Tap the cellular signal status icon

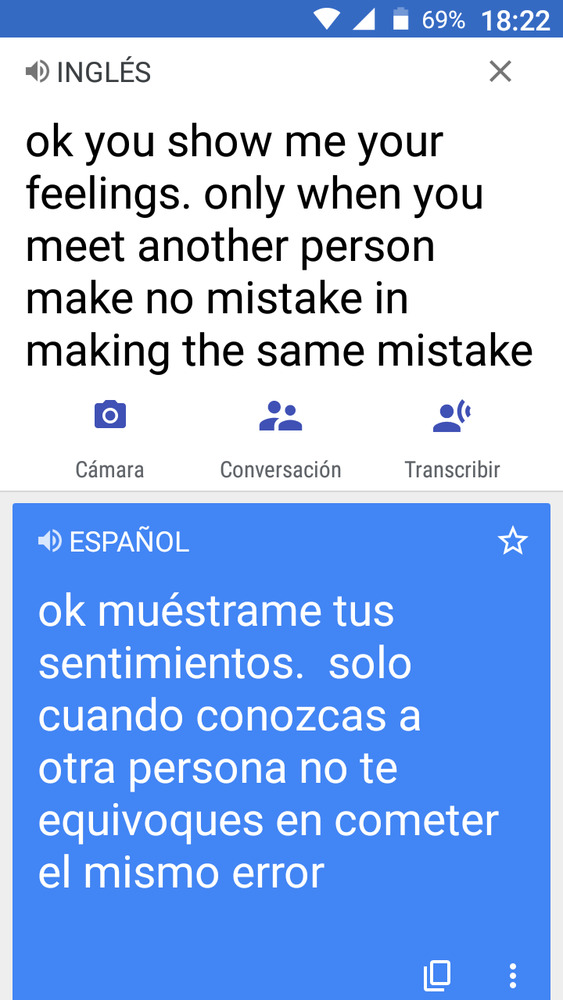click(x=363, y=19)
